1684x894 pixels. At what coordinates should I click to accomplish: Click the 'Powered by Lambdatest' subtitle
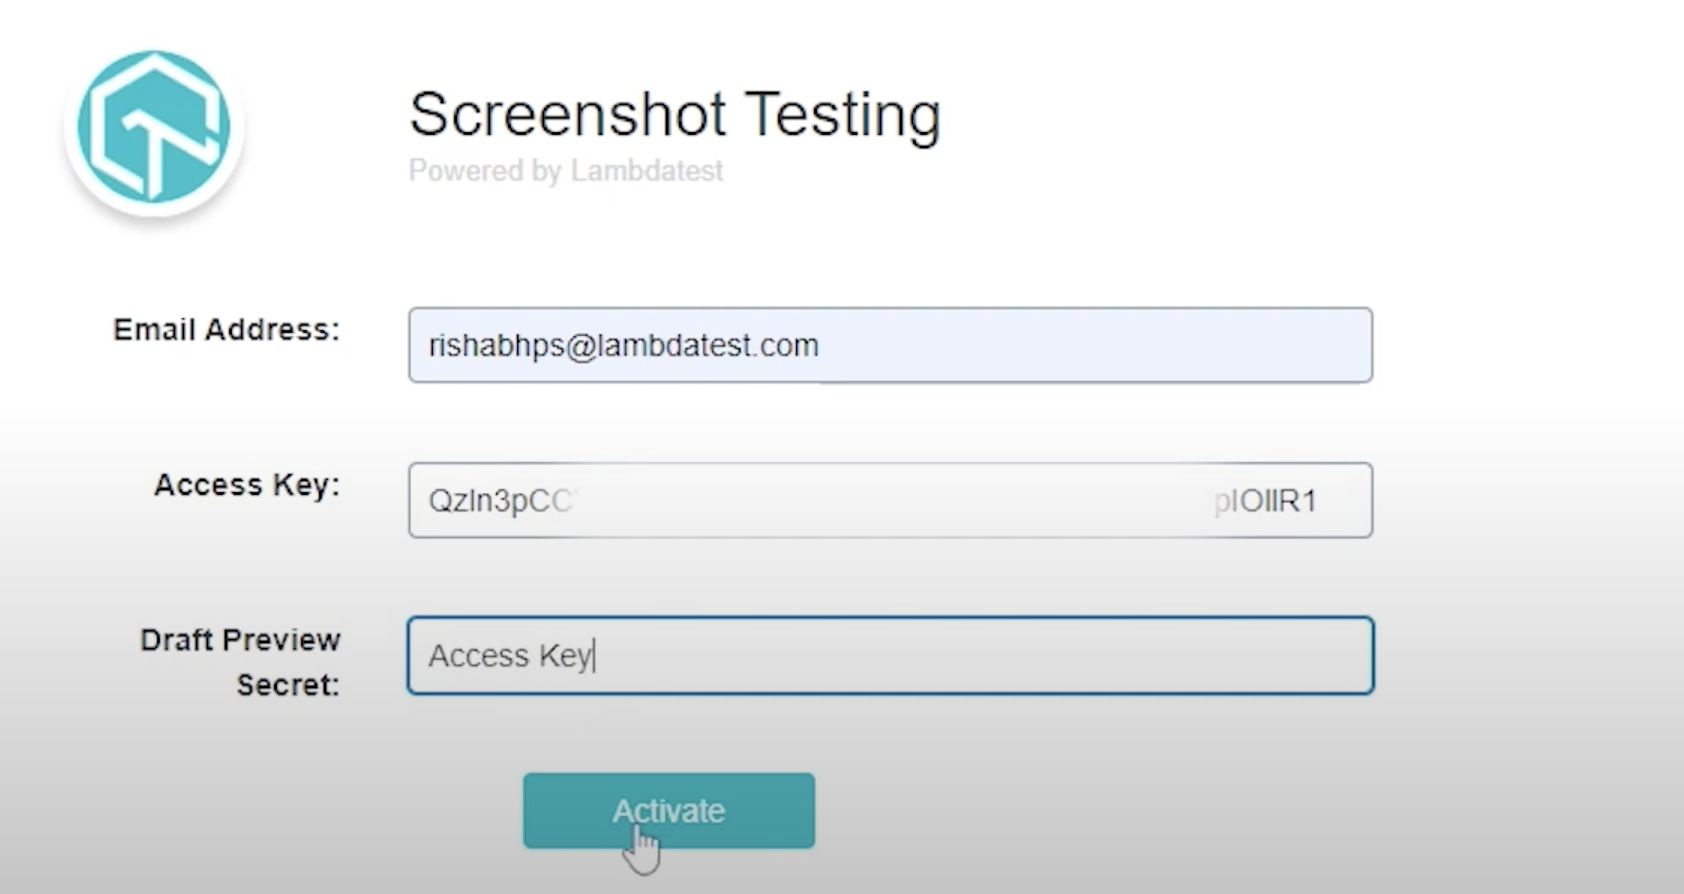566,171
